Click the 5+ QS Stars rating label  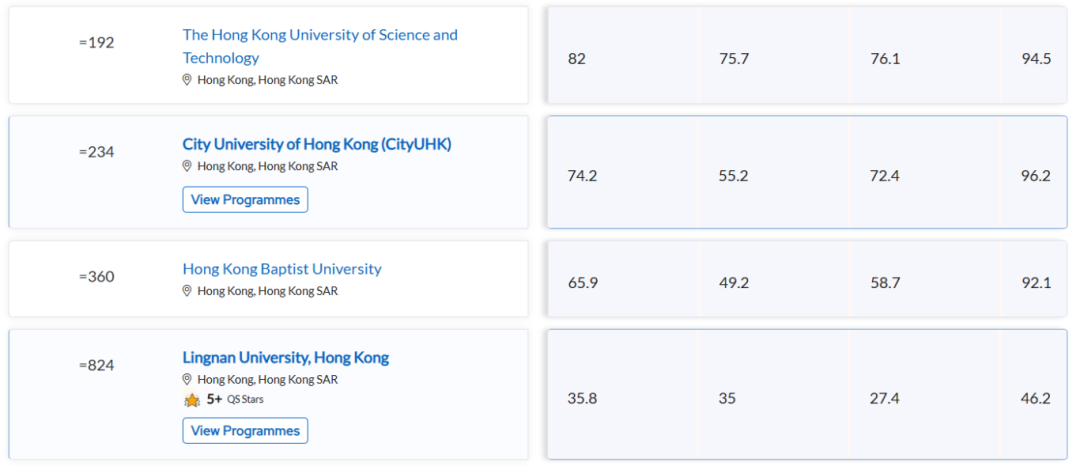(235, 399)
